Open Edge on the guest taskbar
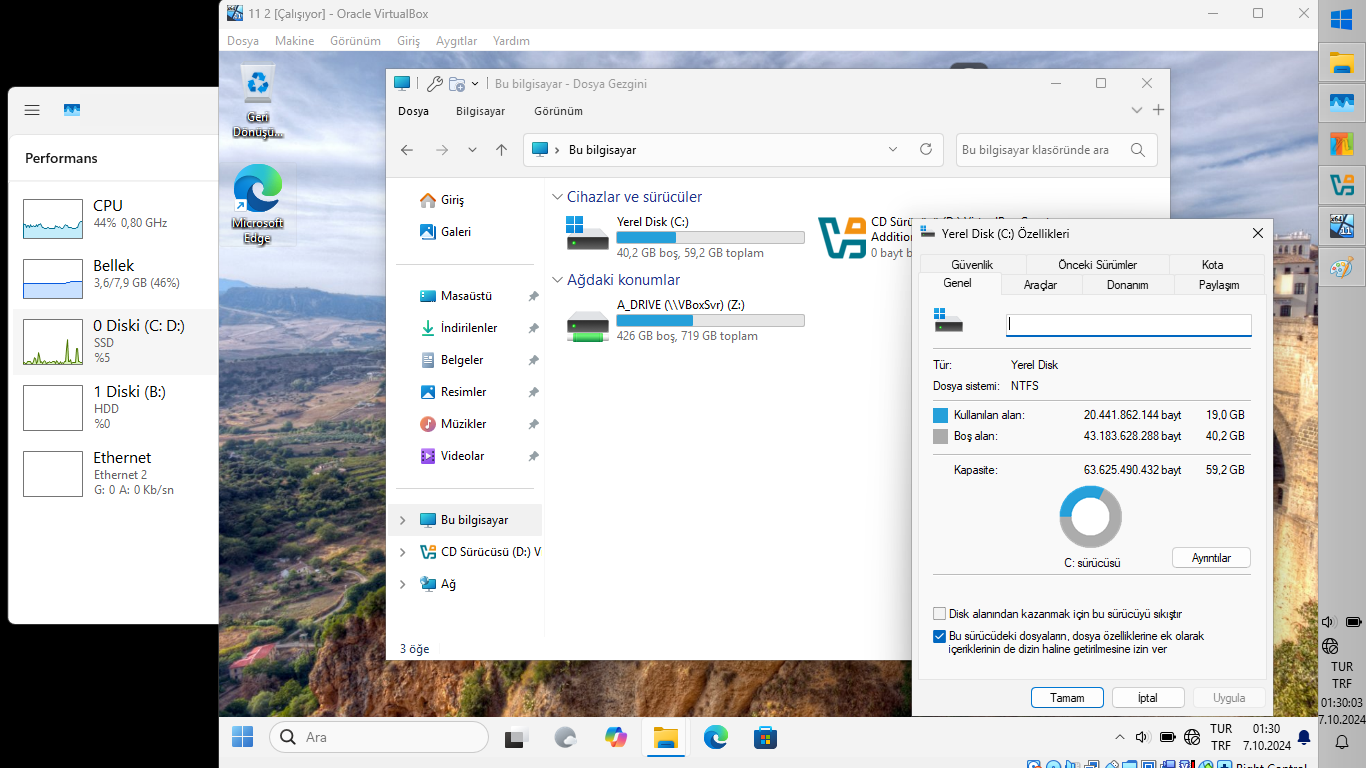 pyautogui.click(x=716, y=737)
